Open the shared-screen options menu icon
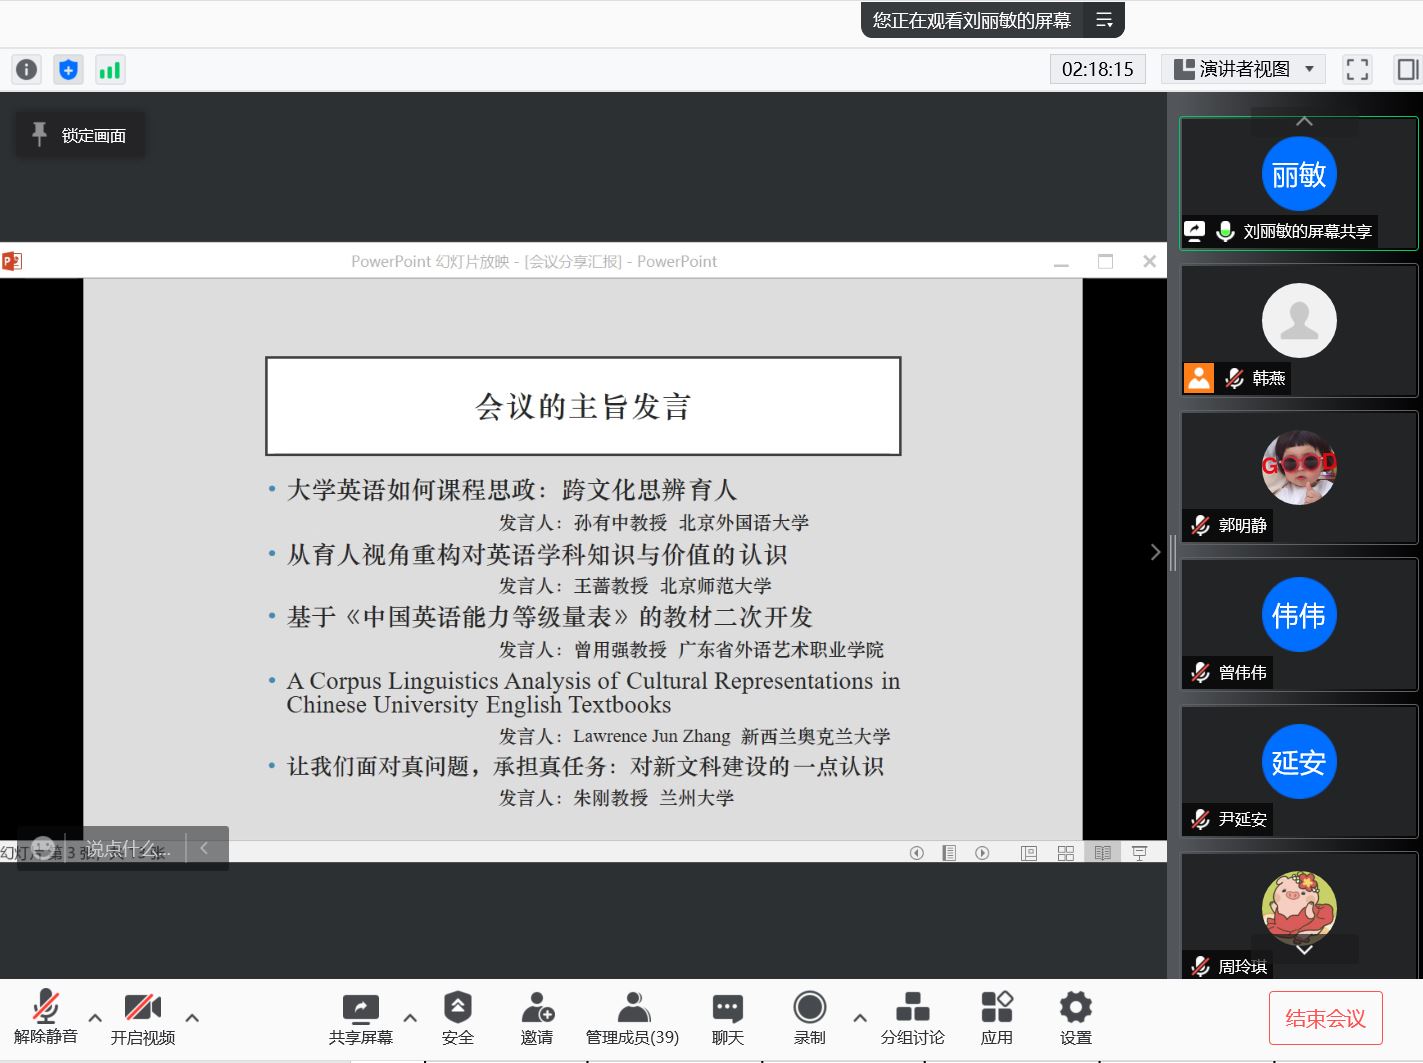This screenshot has width=1423, height=1063. (1104, 20)
